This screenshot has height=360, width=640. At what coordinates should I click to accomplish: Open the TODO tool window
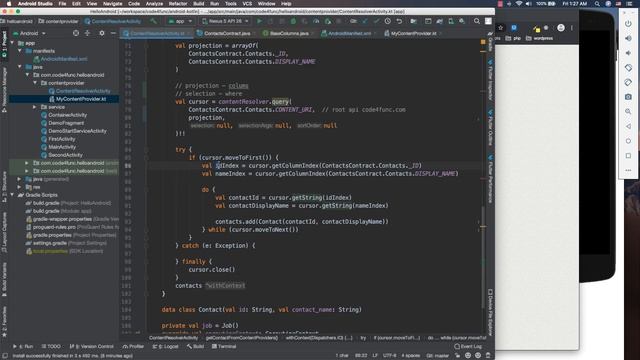click(51, 347)
